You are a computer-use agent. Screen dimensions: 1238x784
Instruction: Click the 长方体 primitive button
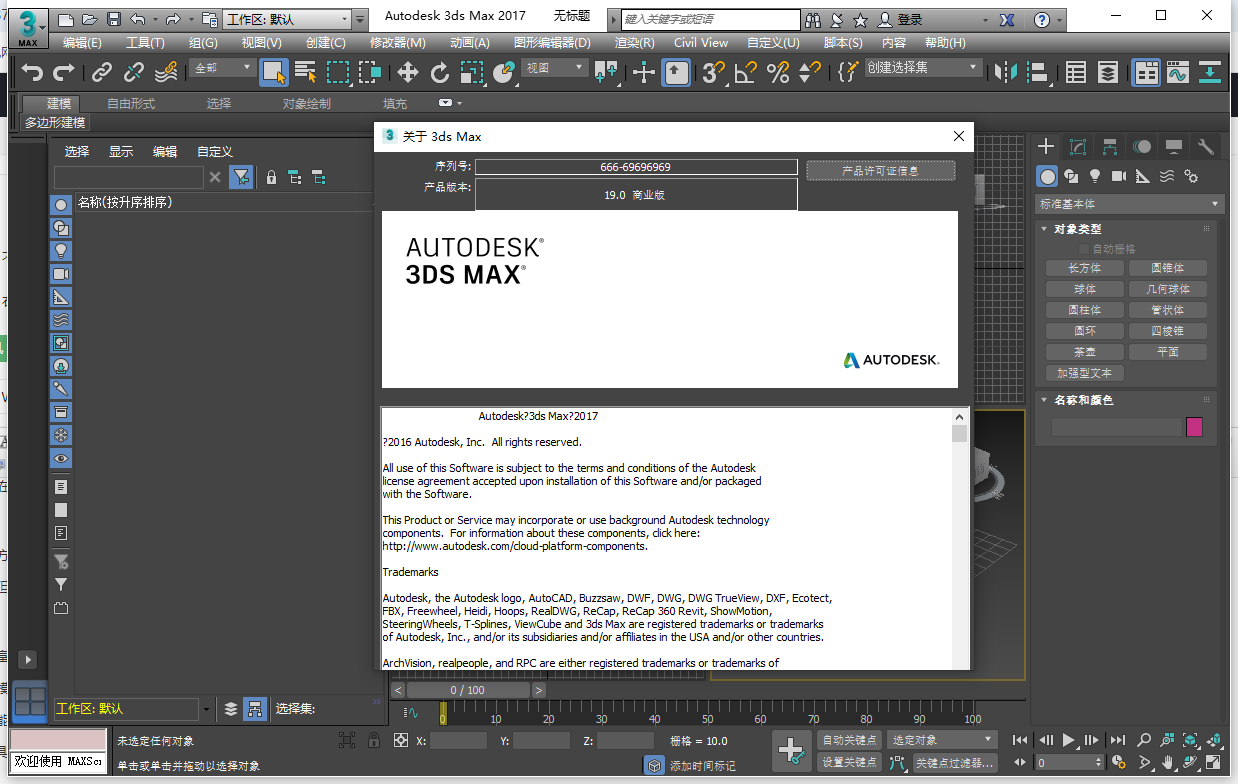tap(1084, 268)
